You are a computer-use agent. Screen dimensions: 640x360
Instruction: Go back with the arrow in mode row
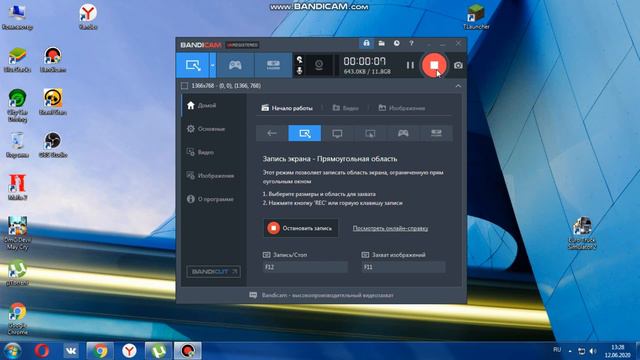point(272,133)
